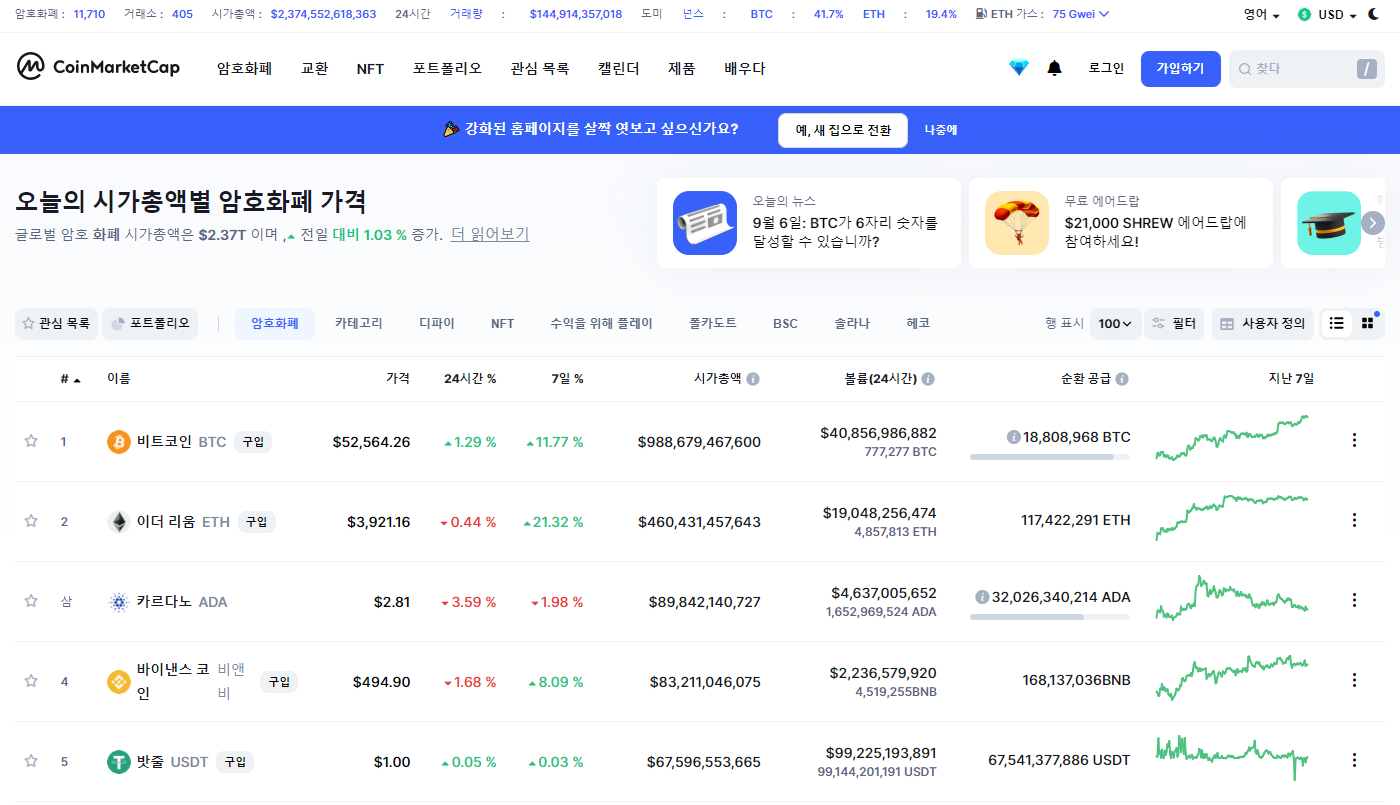Open the USD currency dropdown

(x=1327, y=14)
